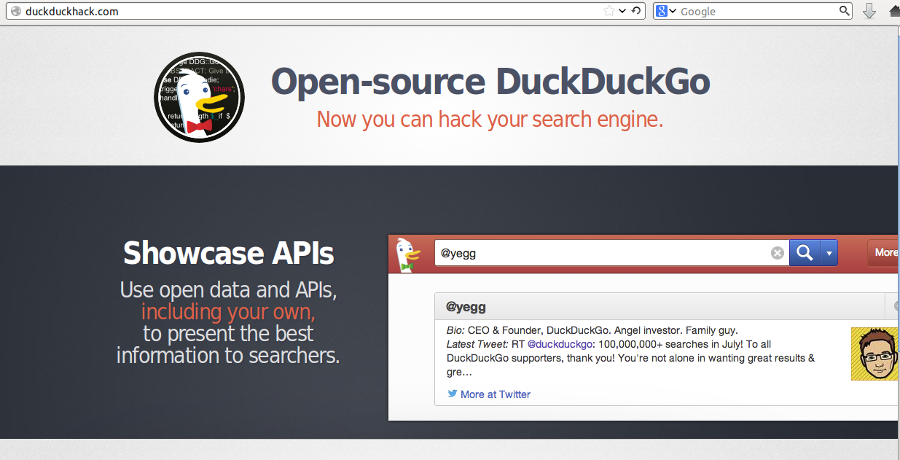This screenshot has height=460, width=900.
Task: Click the More button in demo header
Action: 884,253
